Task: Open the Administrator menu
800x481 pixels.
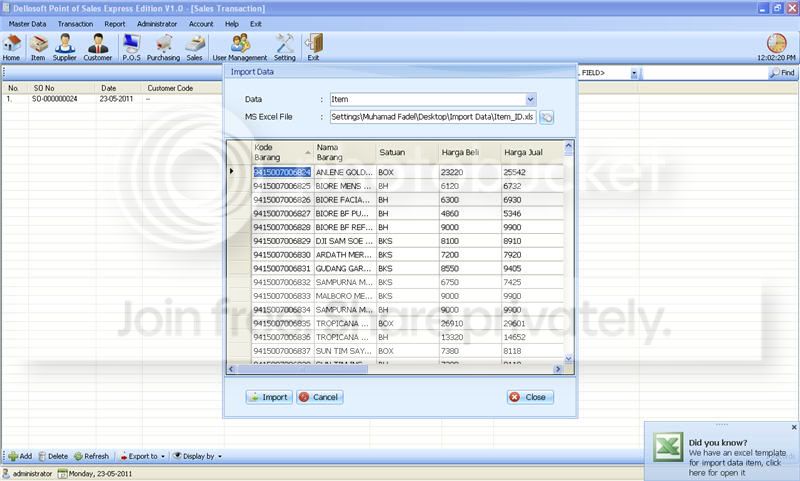Action: (x=157, y=24)
